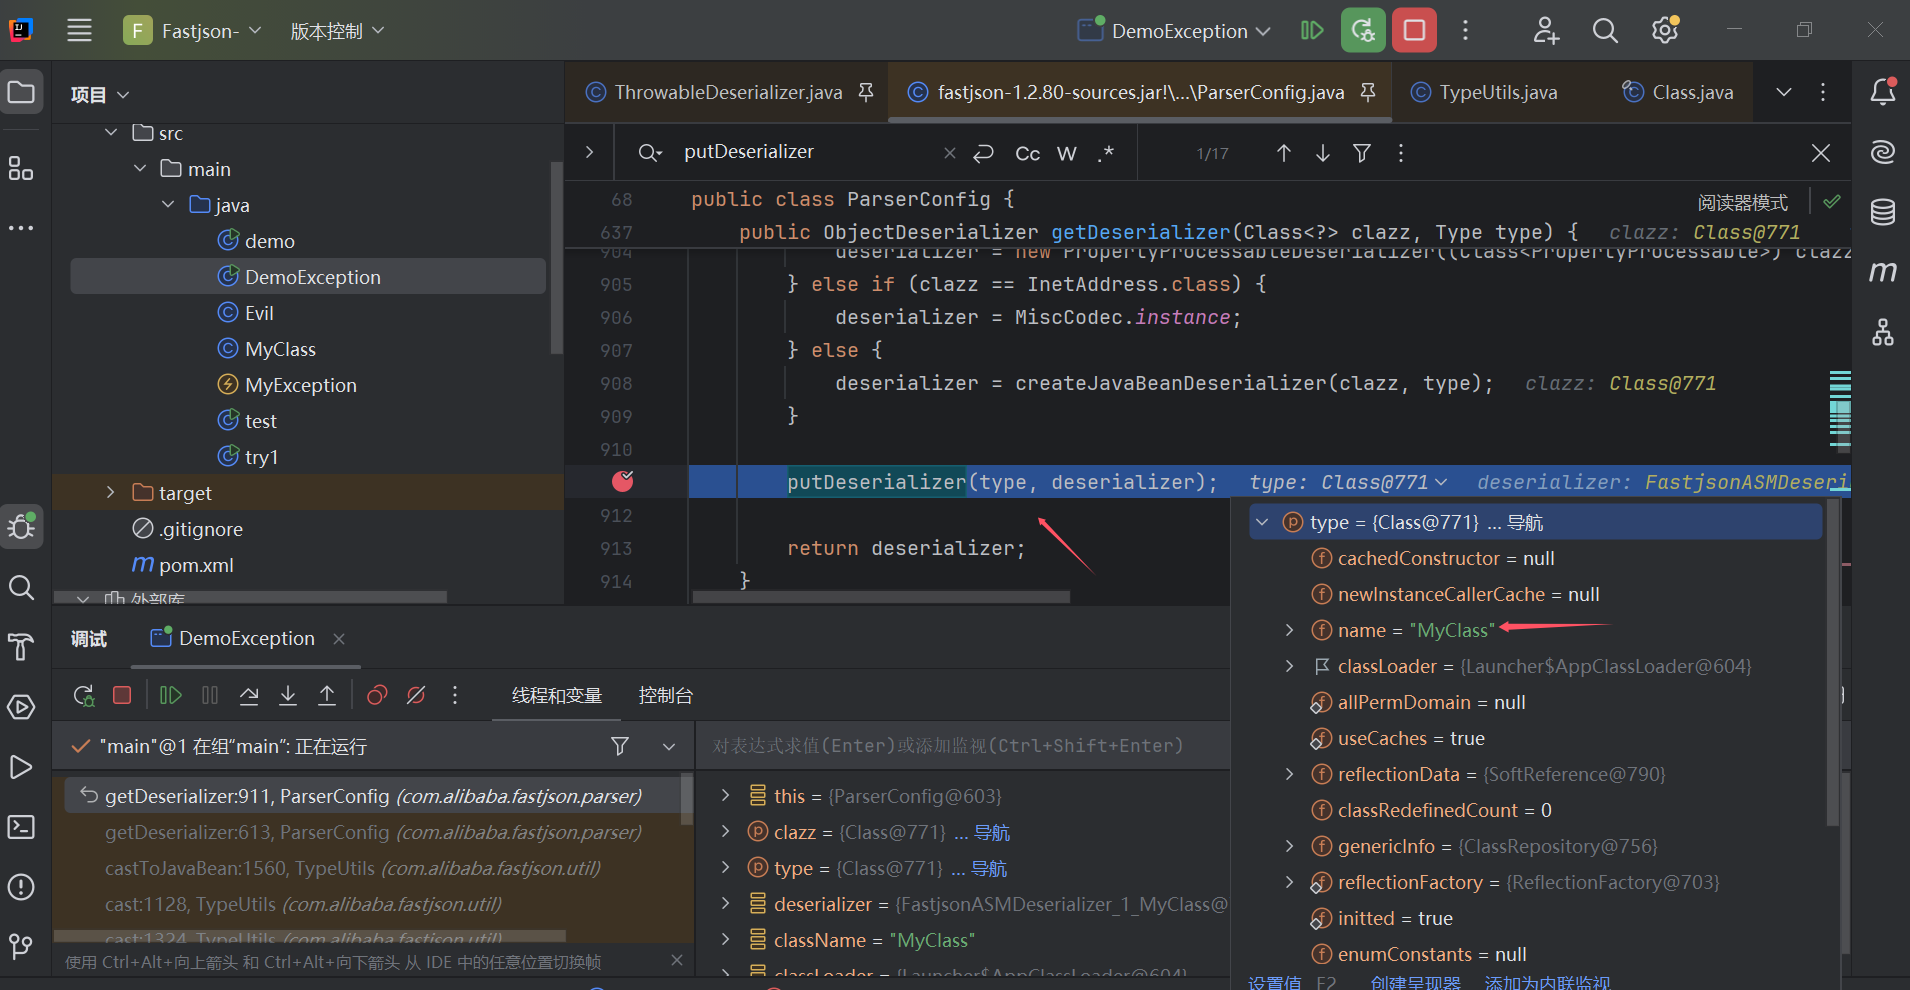This screenshot has width=1910, height=990.
Task: Toggle filter search results funnel icon
Action: click(1362, 153)
